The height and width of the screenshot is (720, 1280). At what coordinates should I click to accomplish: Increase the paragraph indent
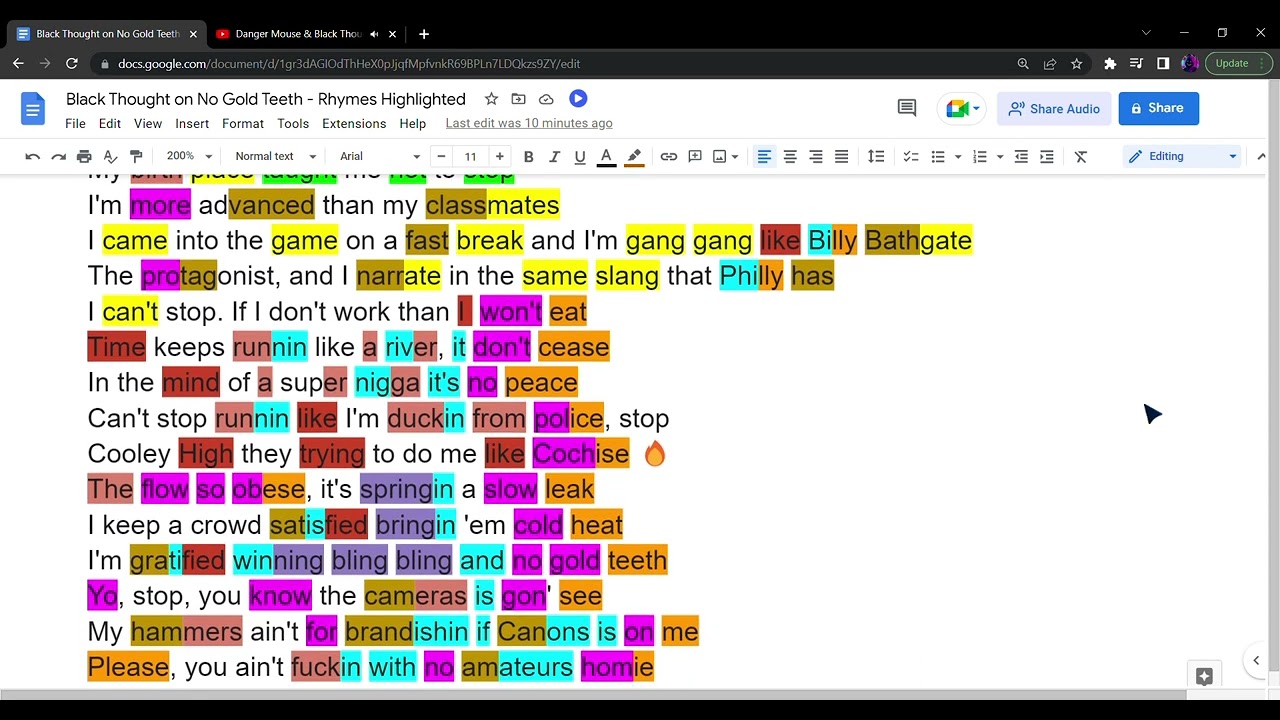click(x=1047, y=156)
